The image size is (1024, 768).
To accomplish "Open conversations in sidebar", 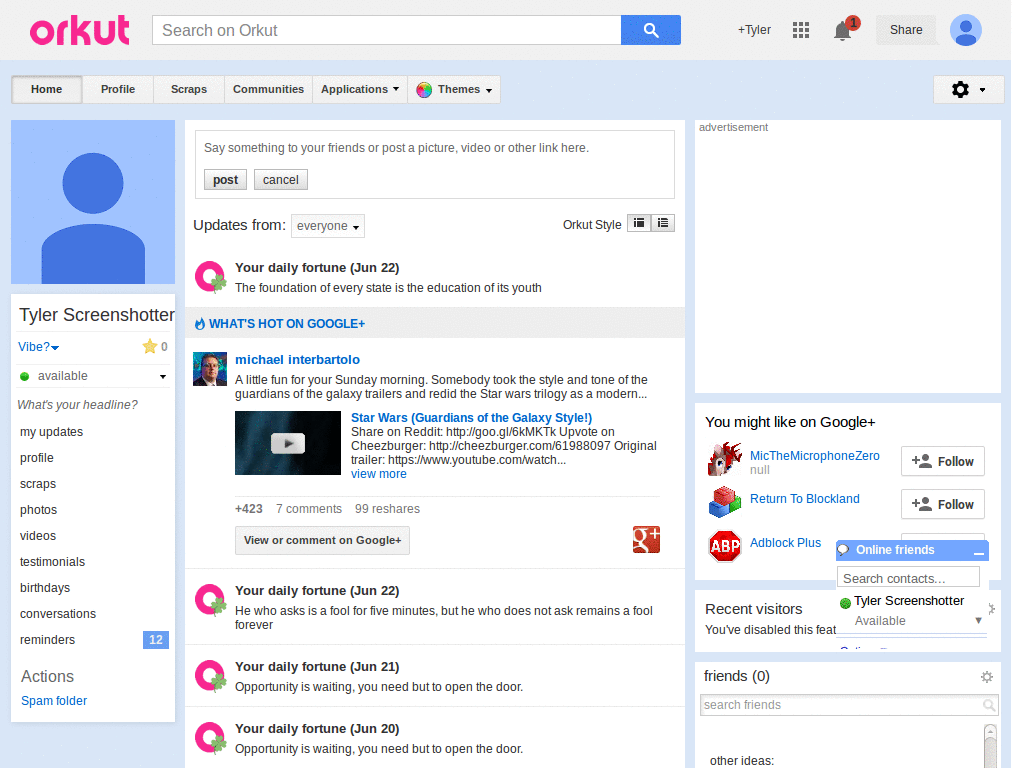I will (x=58, y=614).
